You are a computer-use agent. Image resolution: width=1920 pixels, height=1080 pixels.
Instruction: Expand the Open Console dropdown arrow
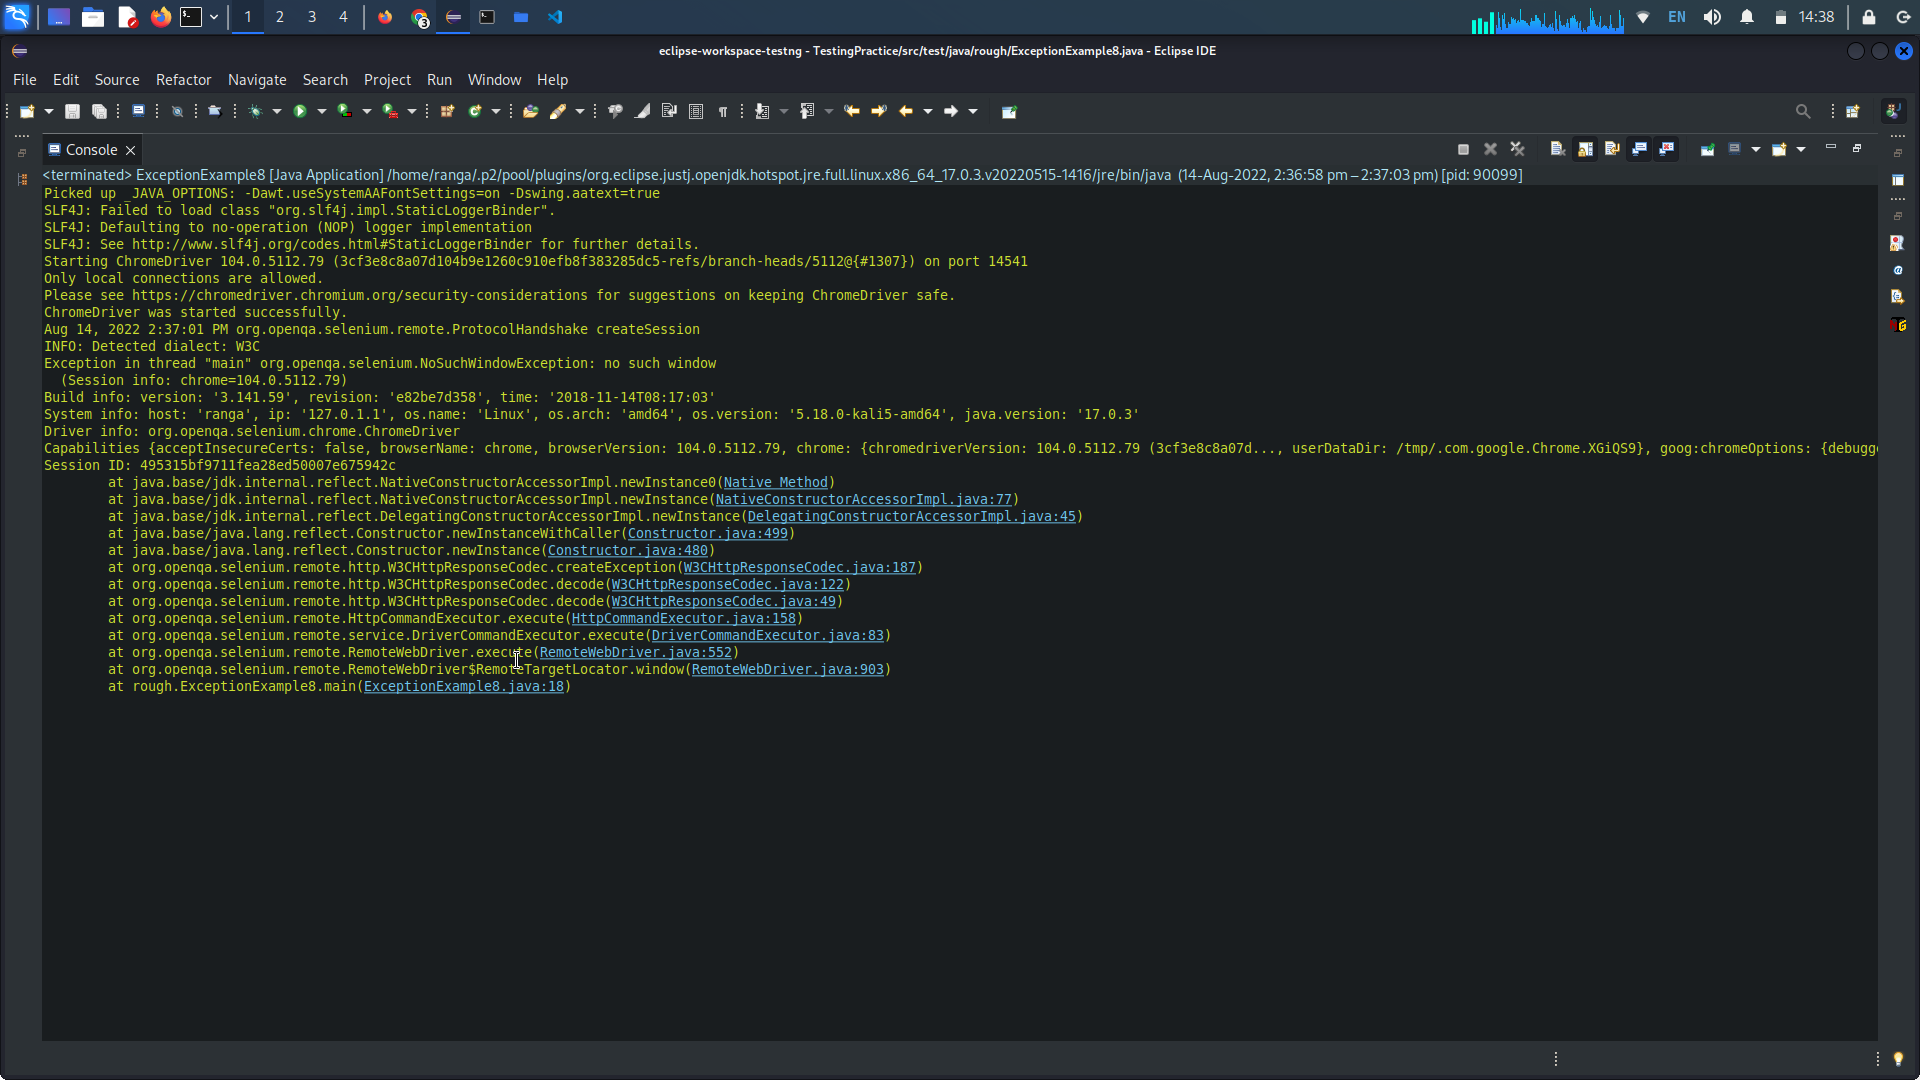tap(1801, 149)
